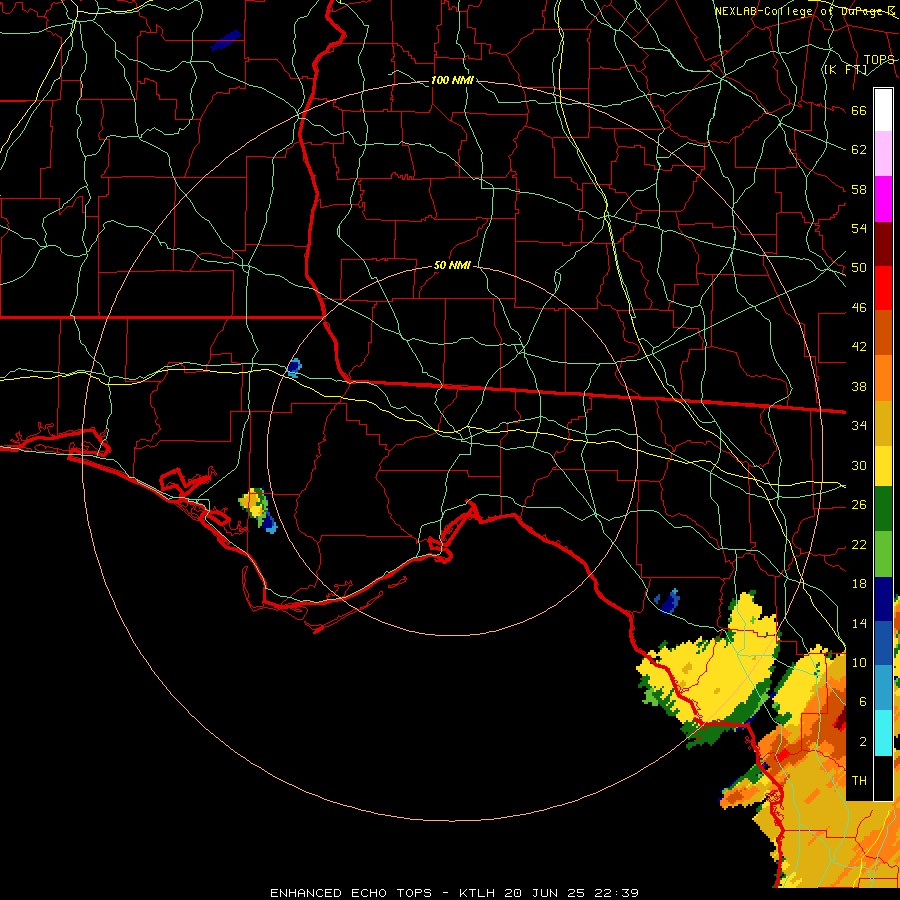Image resolution: width=900 pixels, height=900 pixels.
Task: Click the TOPS legend title
Action: 879,60
